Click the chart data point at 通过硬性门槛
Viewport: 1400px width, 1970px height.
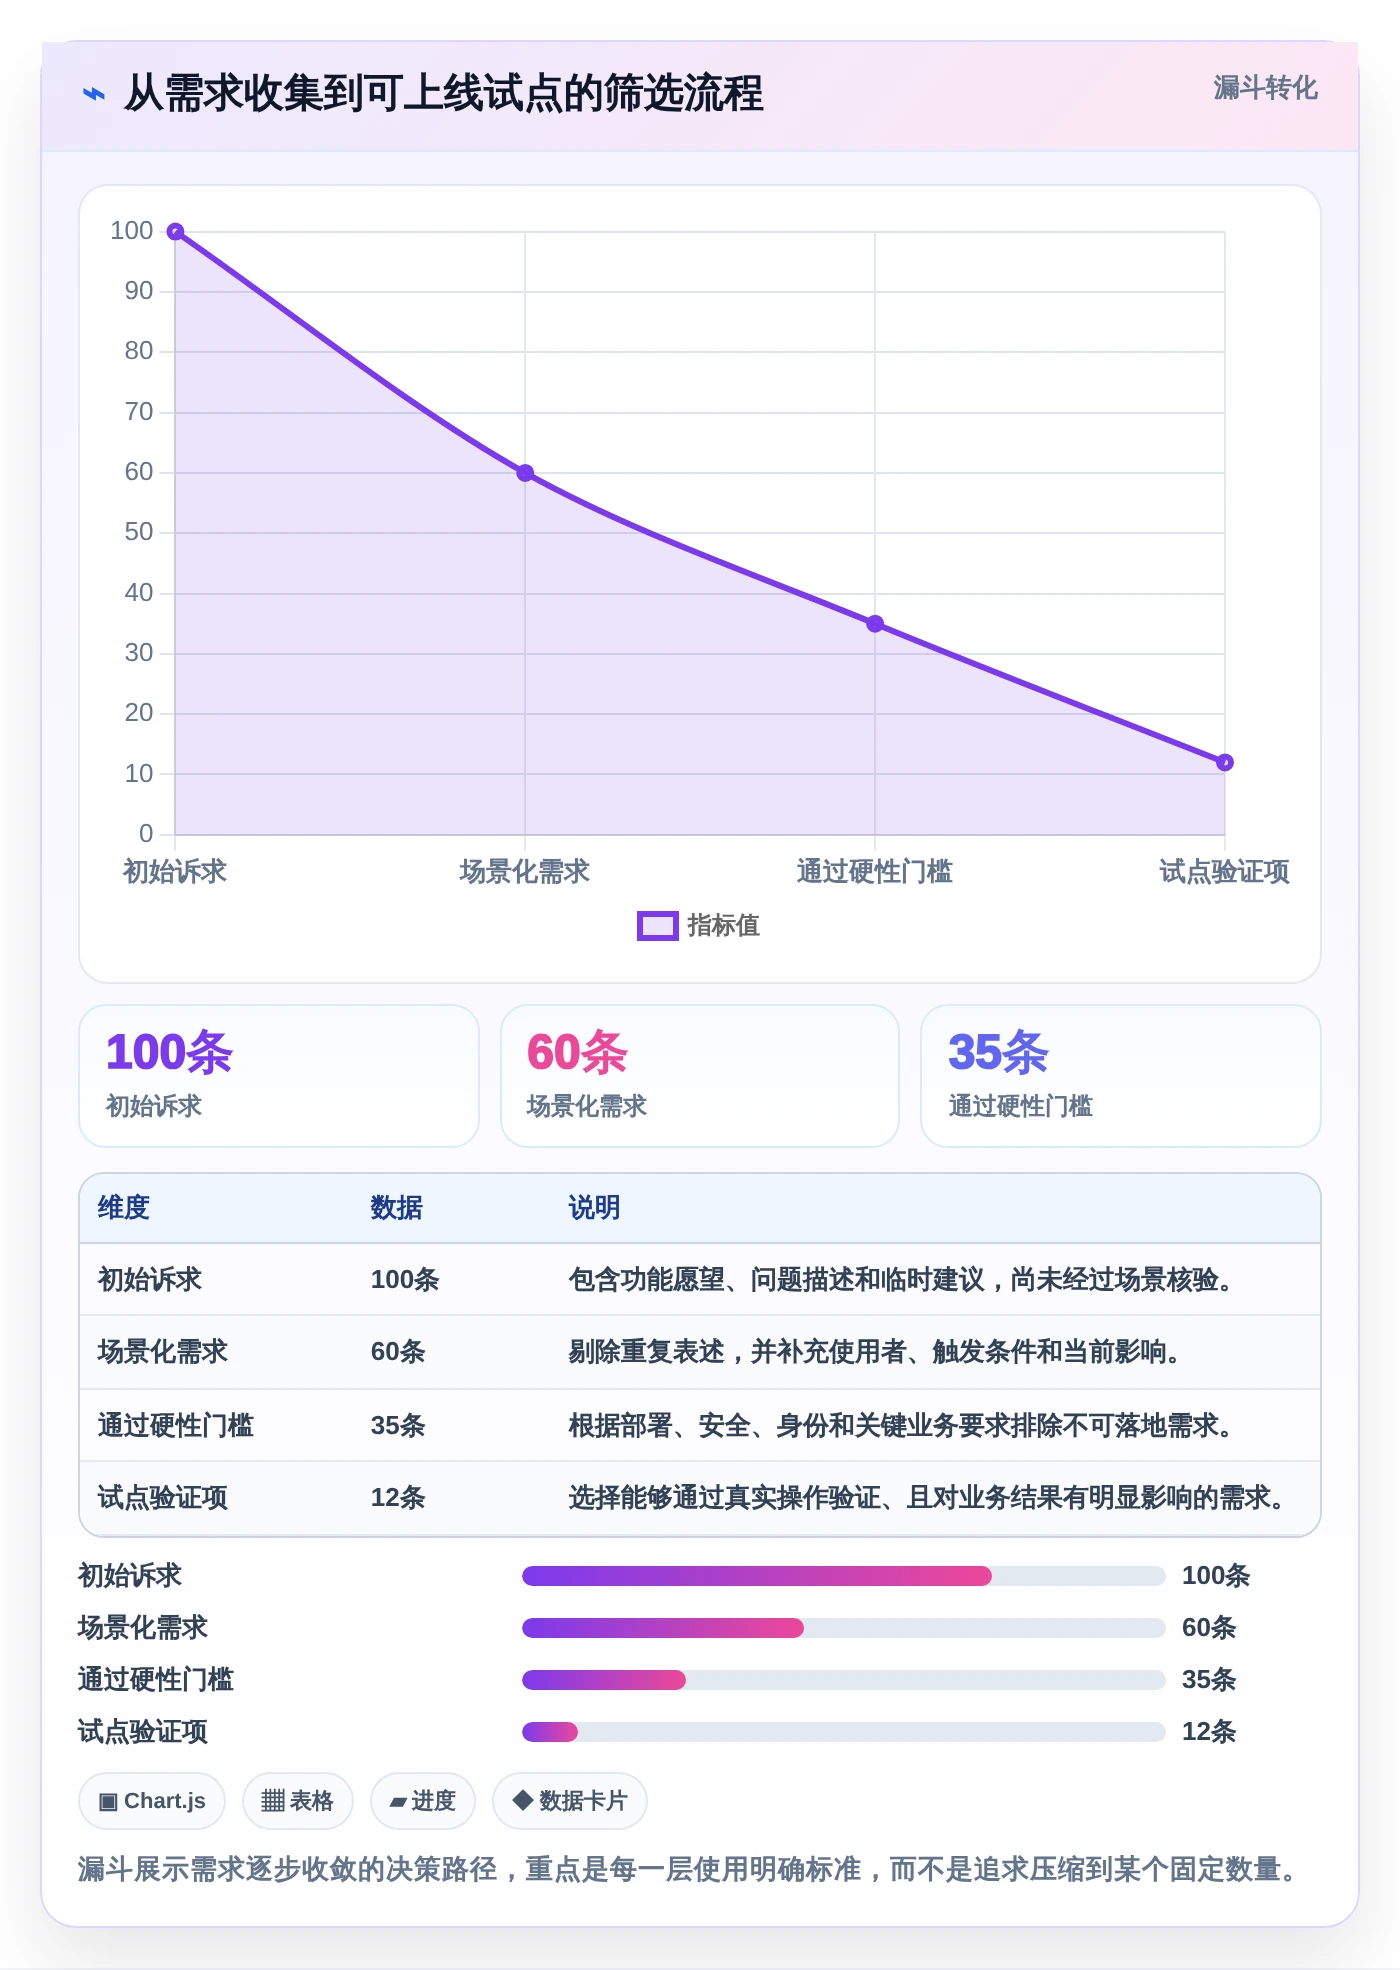point(875,624)
